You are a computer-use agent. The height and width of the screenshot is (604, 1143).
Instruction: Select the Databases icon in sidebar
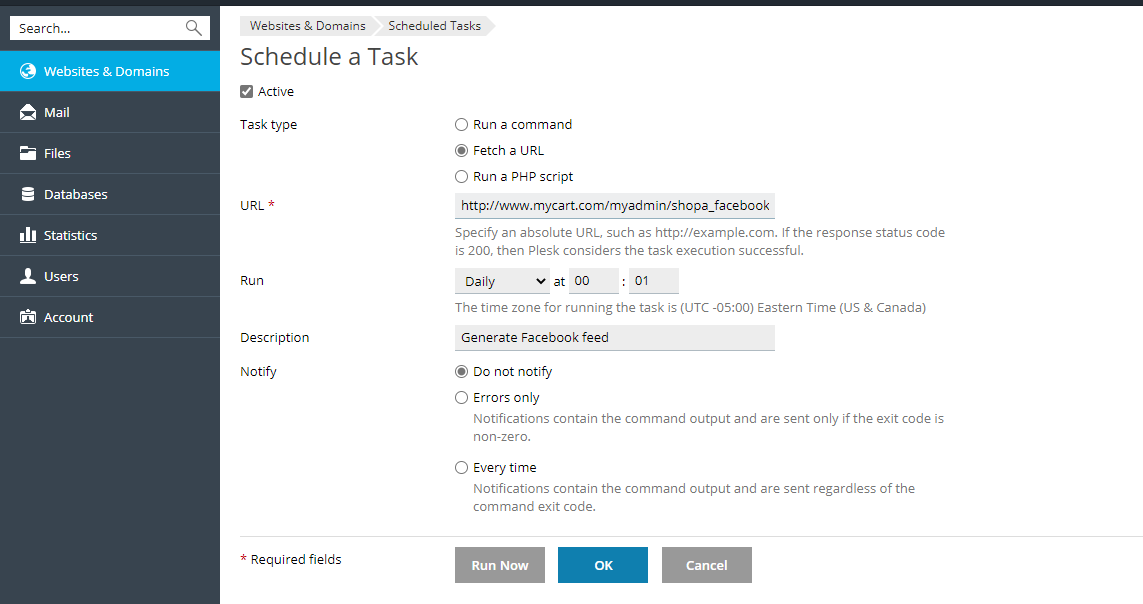pos(28,194)
